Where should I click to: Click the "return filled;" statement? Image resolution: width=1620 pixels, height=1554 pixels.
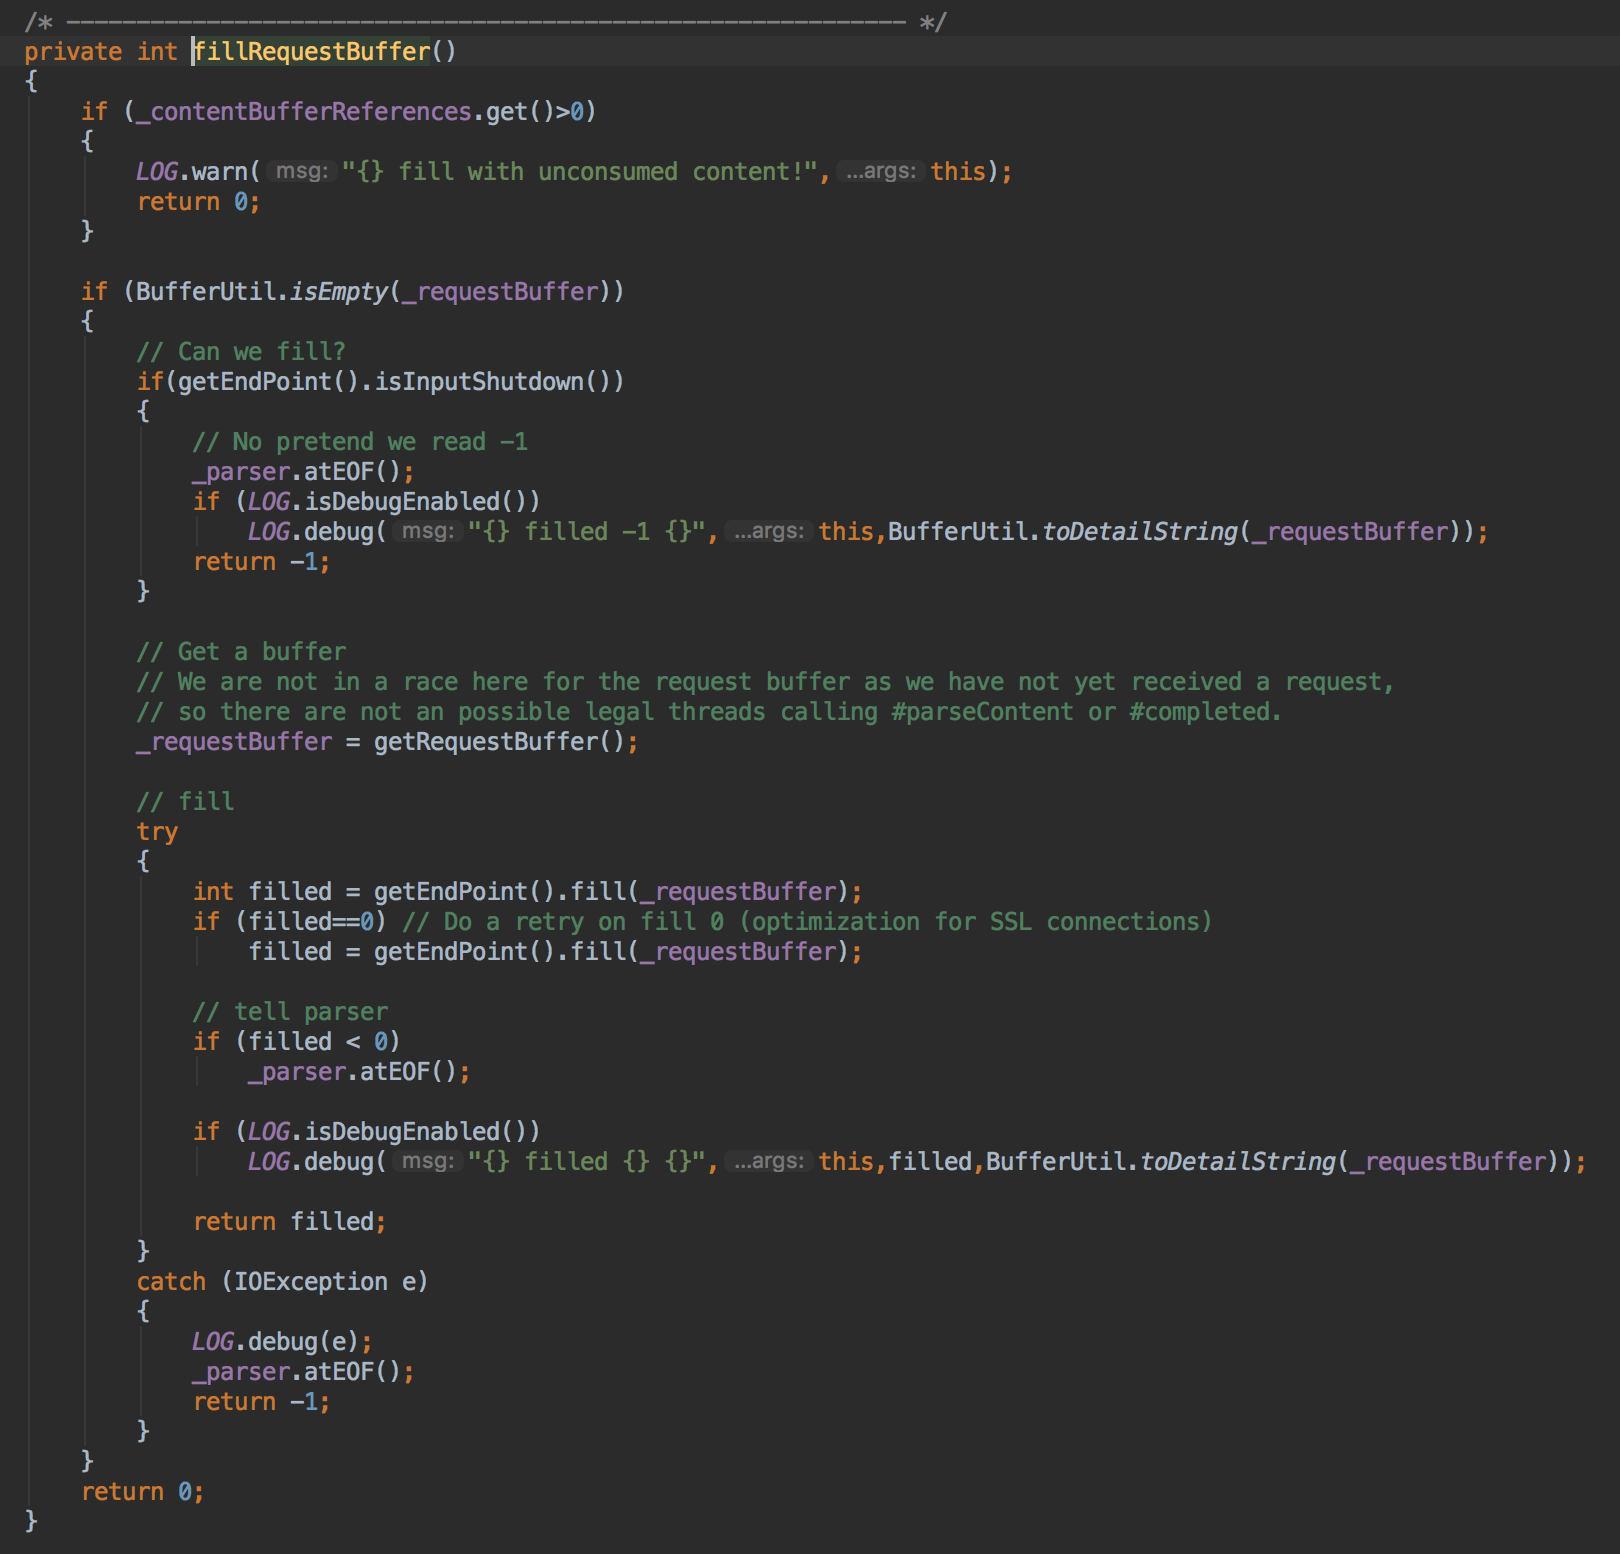289,1221
